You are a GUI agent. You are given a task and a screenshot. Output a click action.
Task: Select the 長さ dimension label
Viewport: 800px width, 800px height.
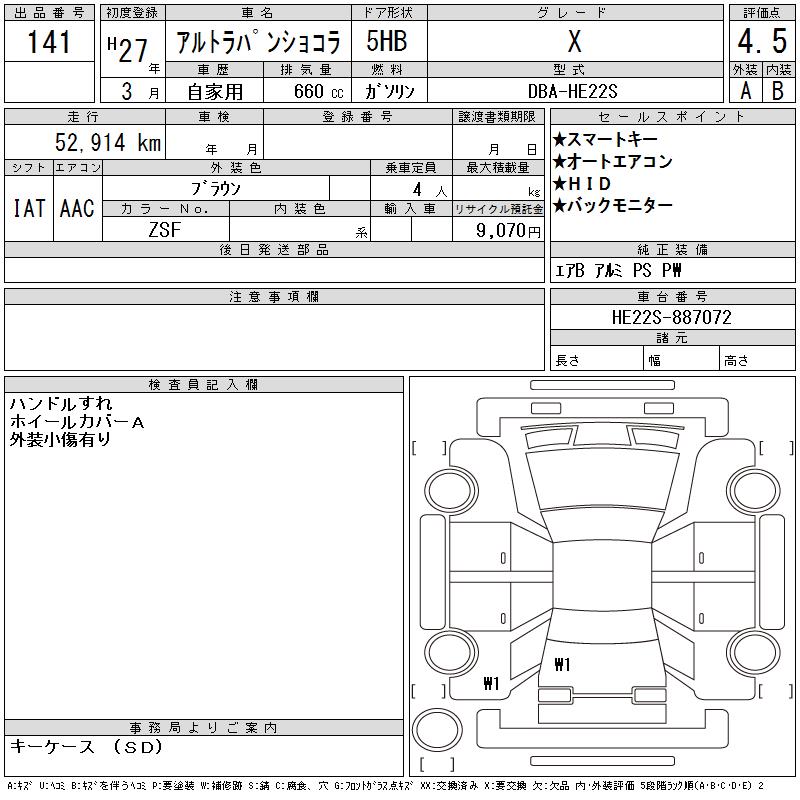(x=567, y=361)
